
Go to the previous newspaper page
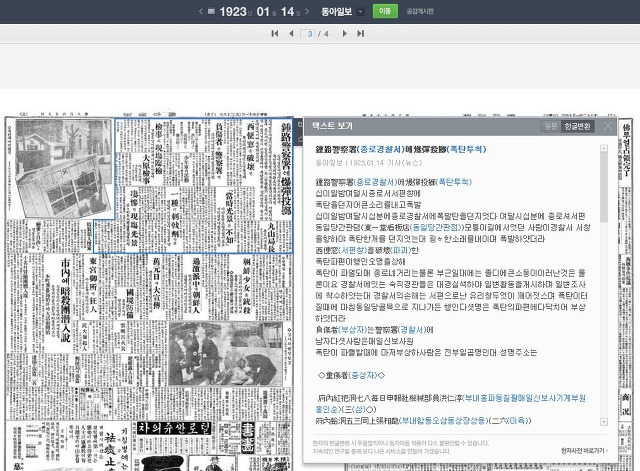291,33
